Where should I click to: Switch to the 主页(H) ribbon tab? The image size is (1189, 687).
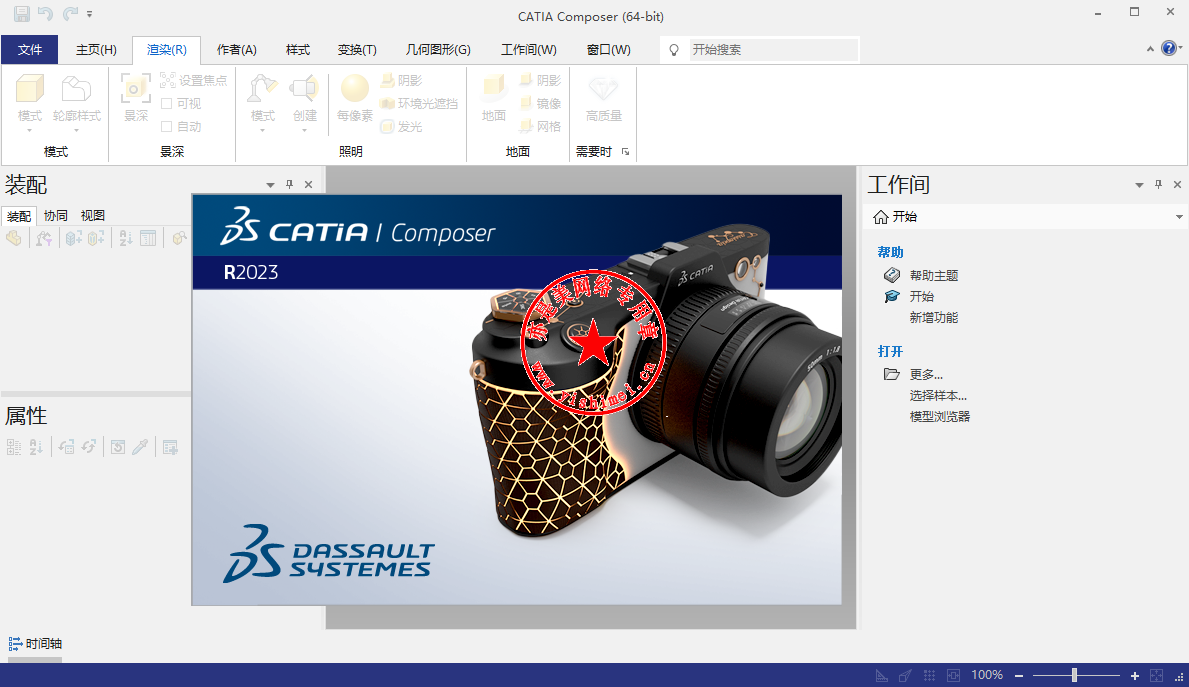pos(96,50)
